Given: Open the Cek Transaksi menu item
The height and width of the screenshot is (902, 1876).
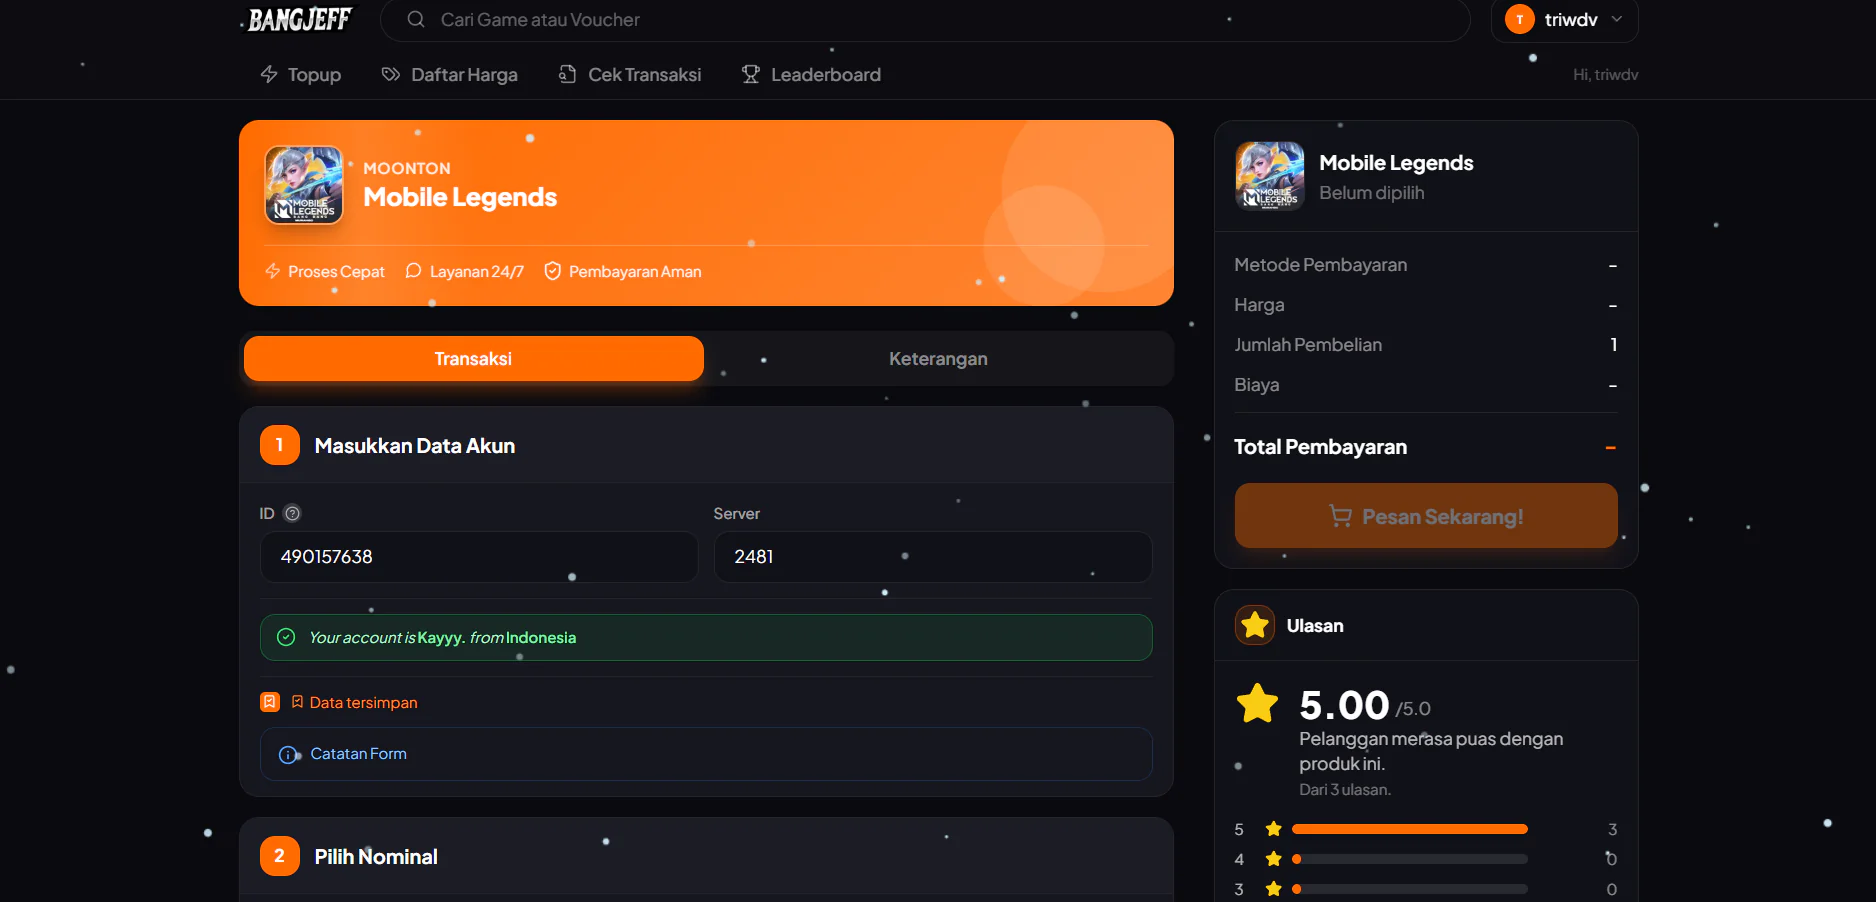Looking at the screenshot, I should pyautogui.click(x=630, y=74).
